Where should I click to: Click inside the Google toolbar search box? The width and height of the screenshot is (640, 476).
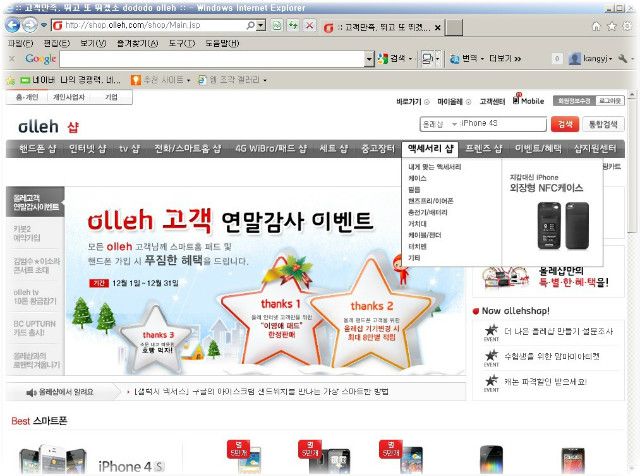click(x=212, y=59)
